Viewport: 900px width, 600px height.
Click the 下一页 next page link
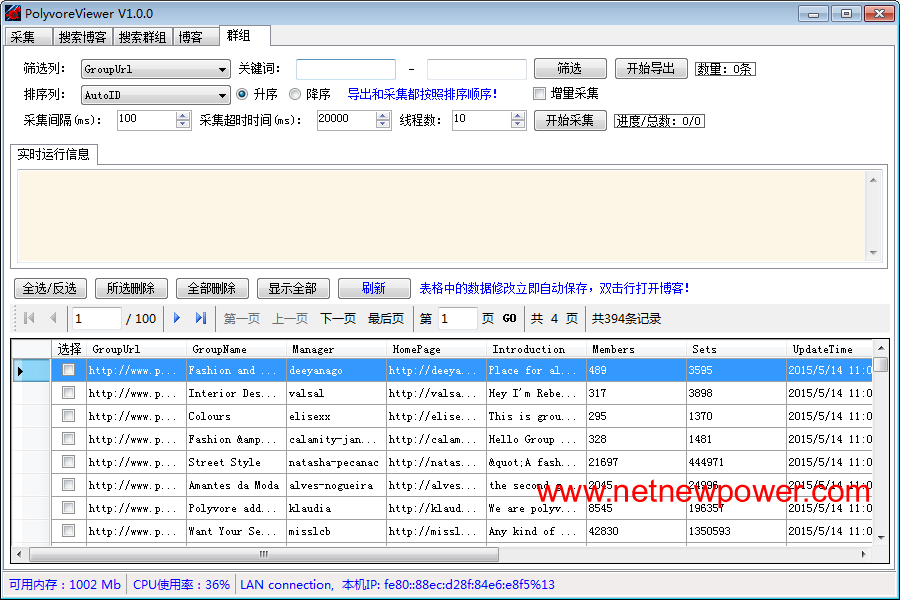point(338,319)
